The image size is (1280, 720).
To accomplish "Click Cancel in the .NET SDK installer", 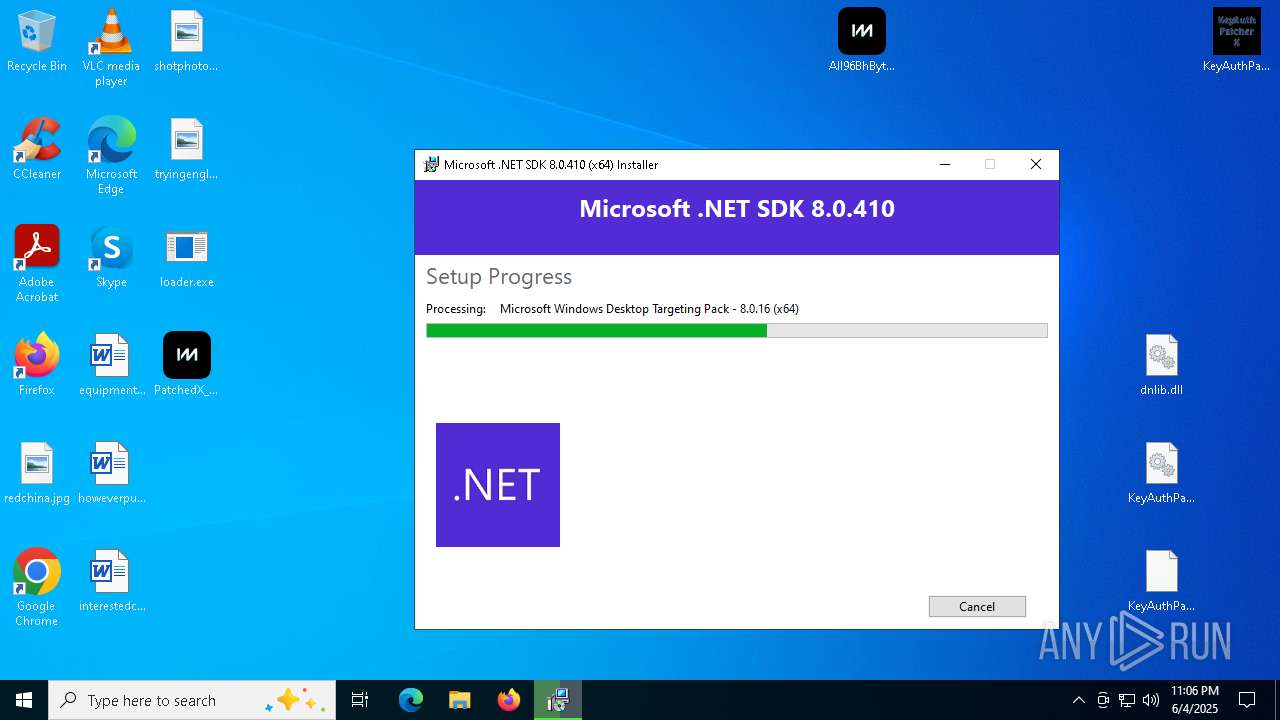I will (x=977, y=606).
